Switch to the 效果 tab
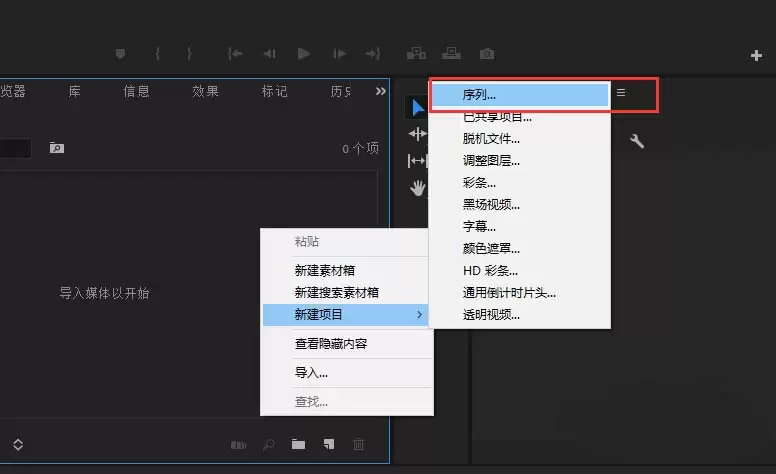Screen dimensions: 776x474 (x=205, y=91)
